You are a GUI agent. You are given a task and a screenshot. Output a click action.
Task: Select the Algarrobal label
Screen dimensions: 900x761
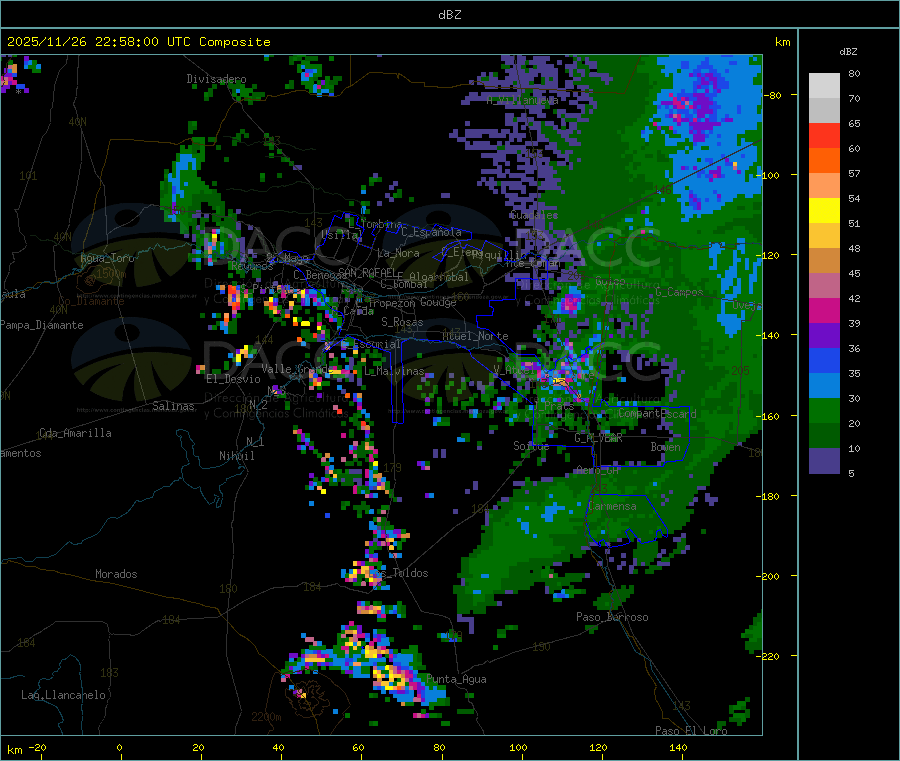439,277
